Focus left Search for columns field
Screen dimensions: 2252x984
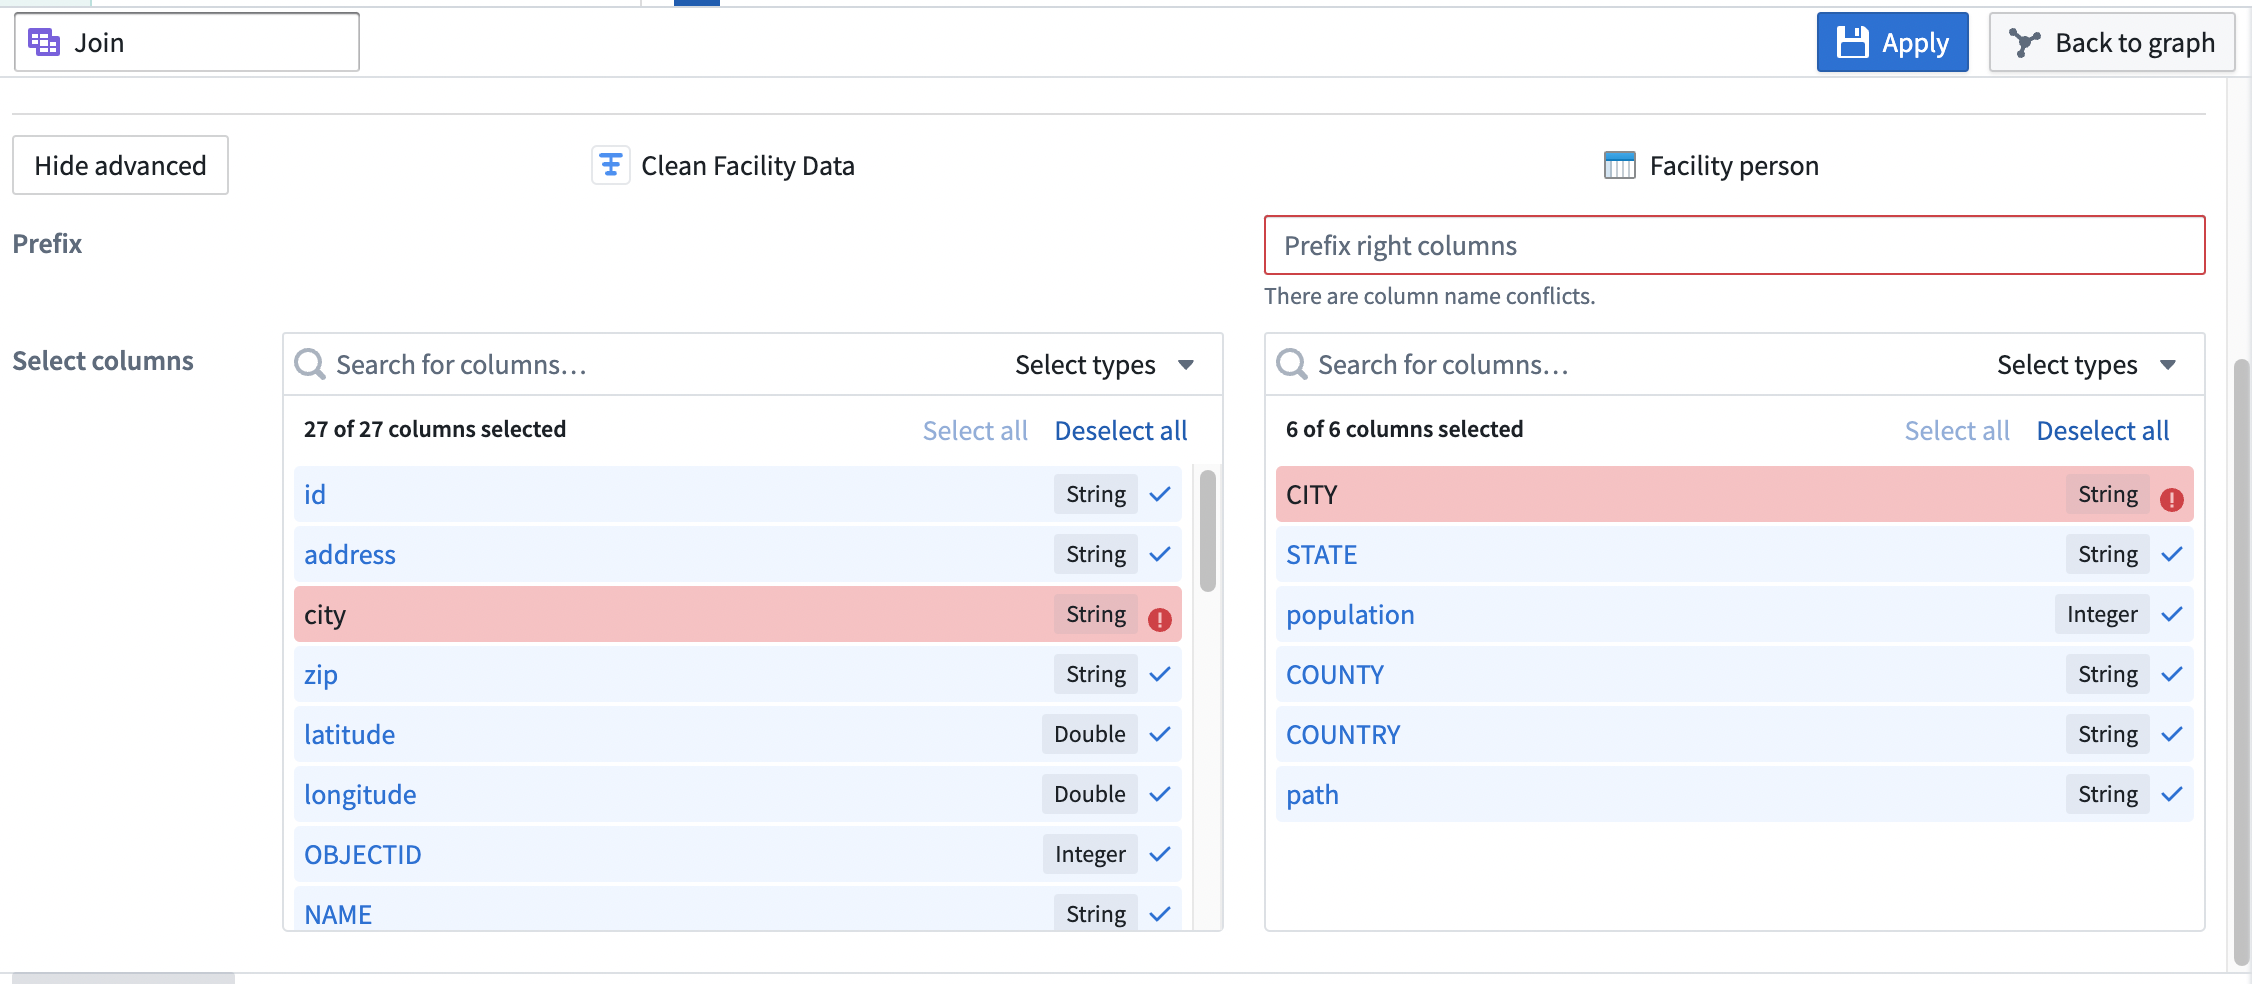(640, 365)
